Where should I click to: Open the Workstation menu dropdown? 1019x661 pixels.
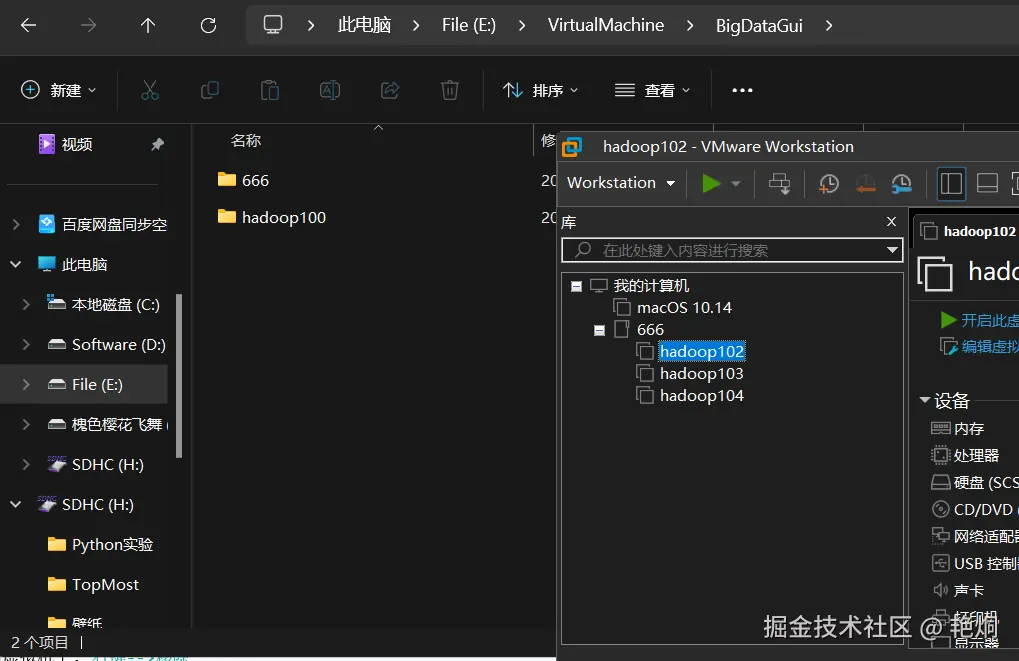(x=621, y=183)
